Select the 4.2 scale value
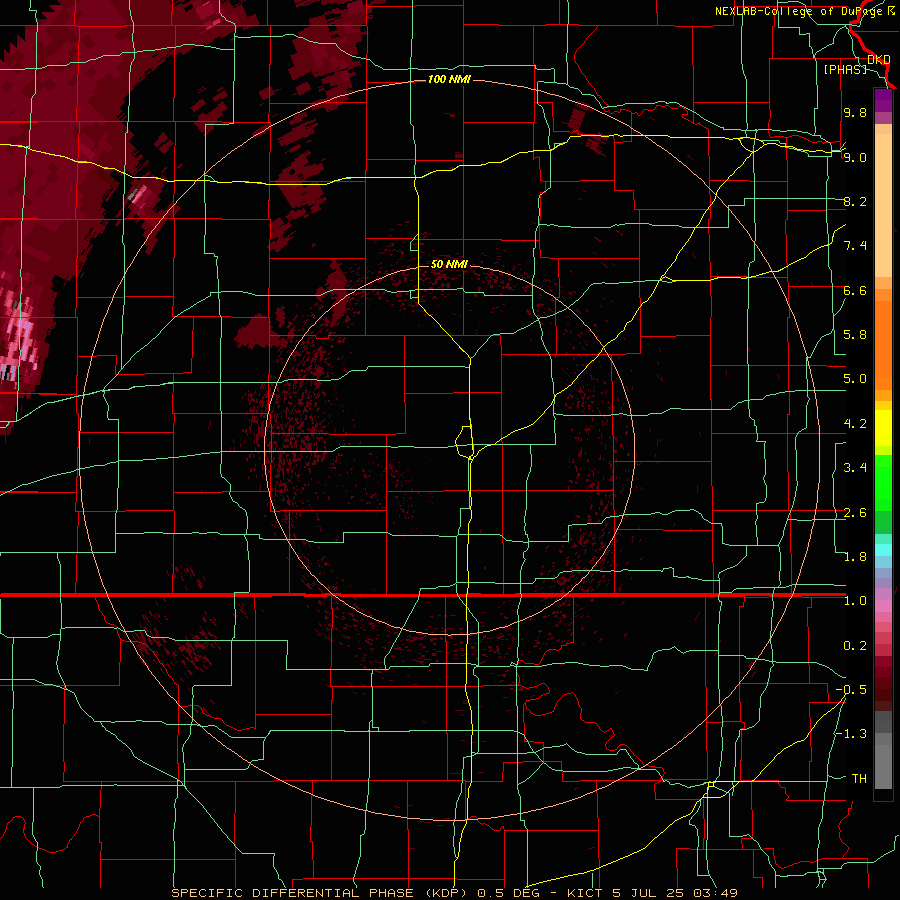Viewport: 900px width, 900px height. 855,424
